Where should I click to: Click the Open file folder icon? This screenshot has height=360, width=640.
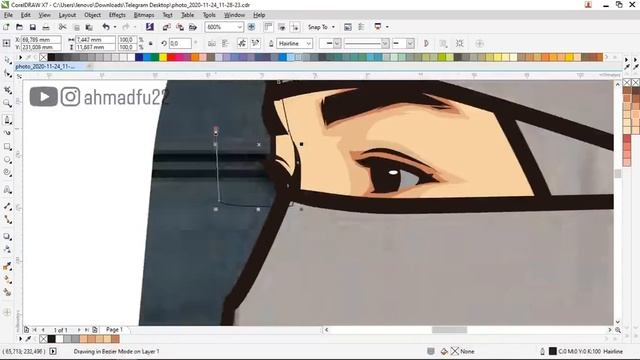(x=19, y=27)
